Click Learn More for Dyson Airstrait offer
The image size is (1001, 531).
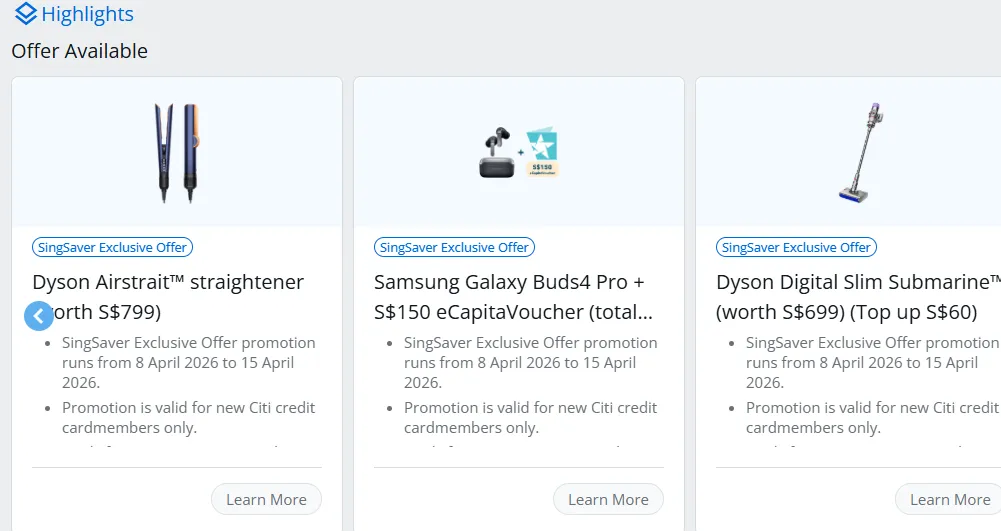(266, 499)
